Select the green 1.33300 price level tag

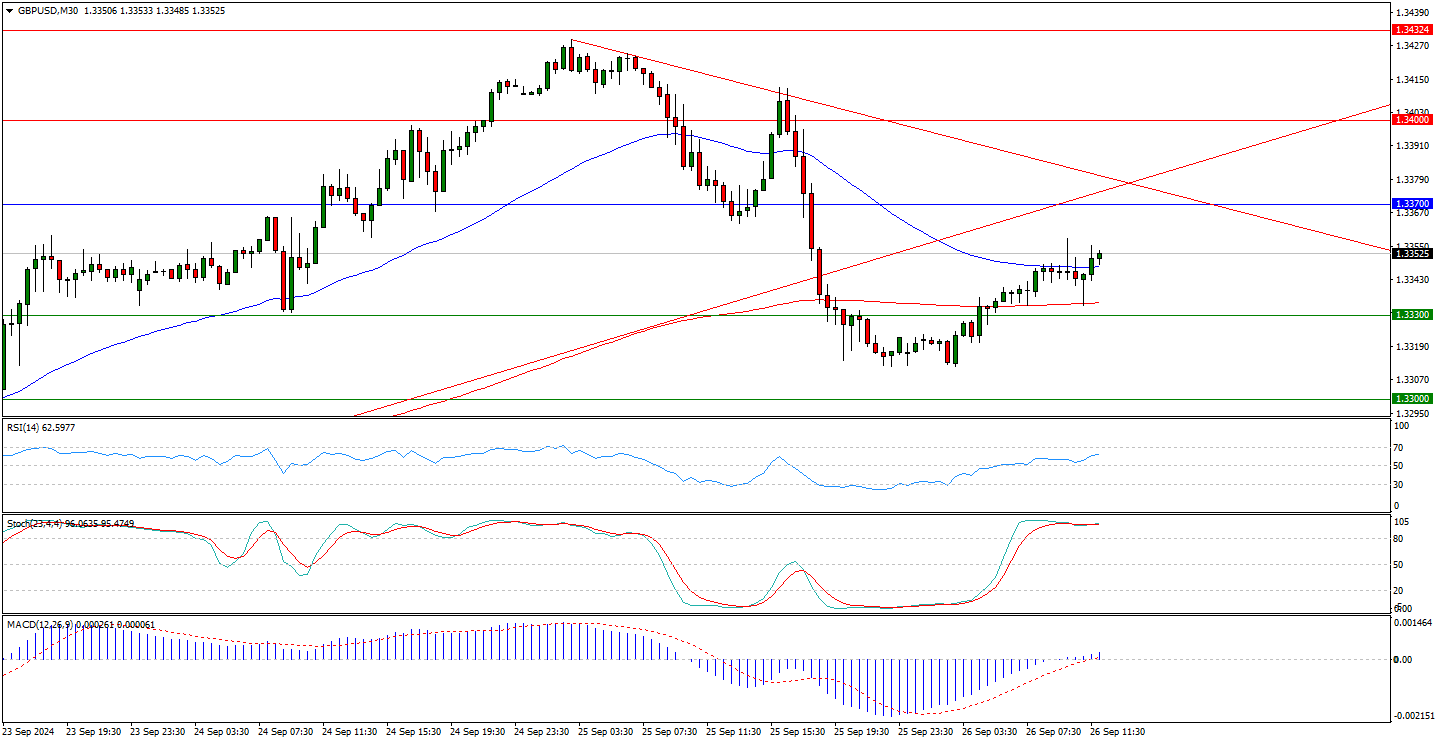tap(1411, 315)
